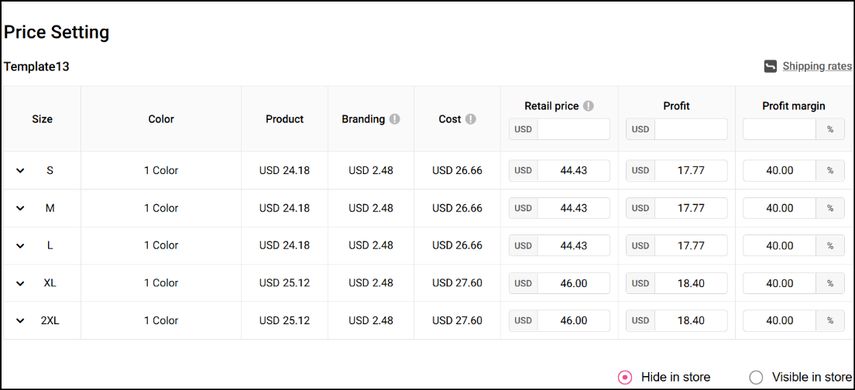Open the Shipping rates link
Viewport: 855px width, 390px height.
point(817,67)
